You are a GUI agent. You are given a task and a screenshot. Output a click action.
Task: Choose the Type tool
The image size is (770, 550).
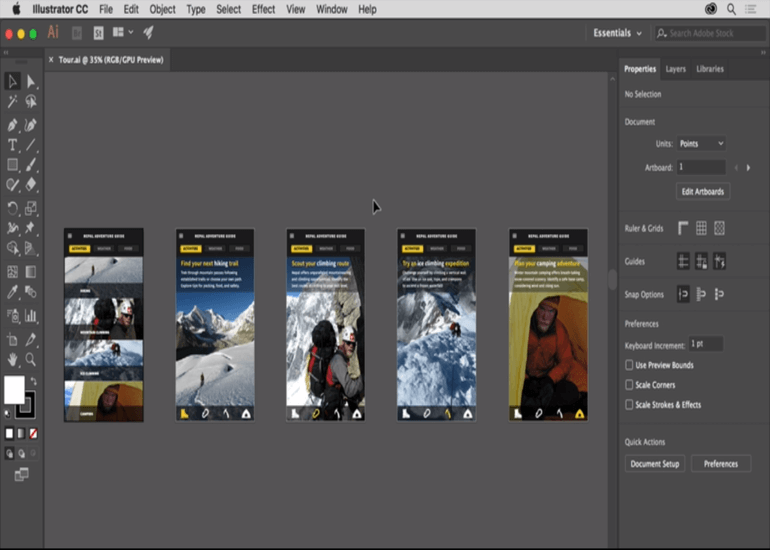pos(12,145)
